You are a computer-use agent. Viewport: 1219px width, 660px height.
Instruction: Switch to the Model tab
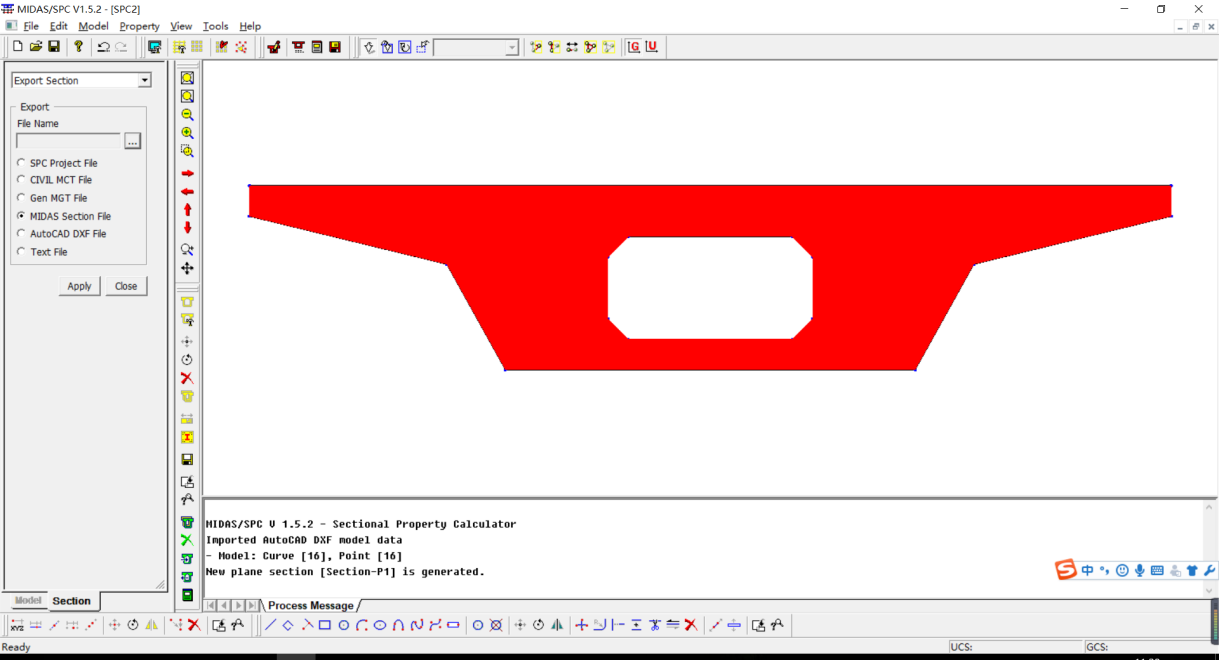coord(28,600)
